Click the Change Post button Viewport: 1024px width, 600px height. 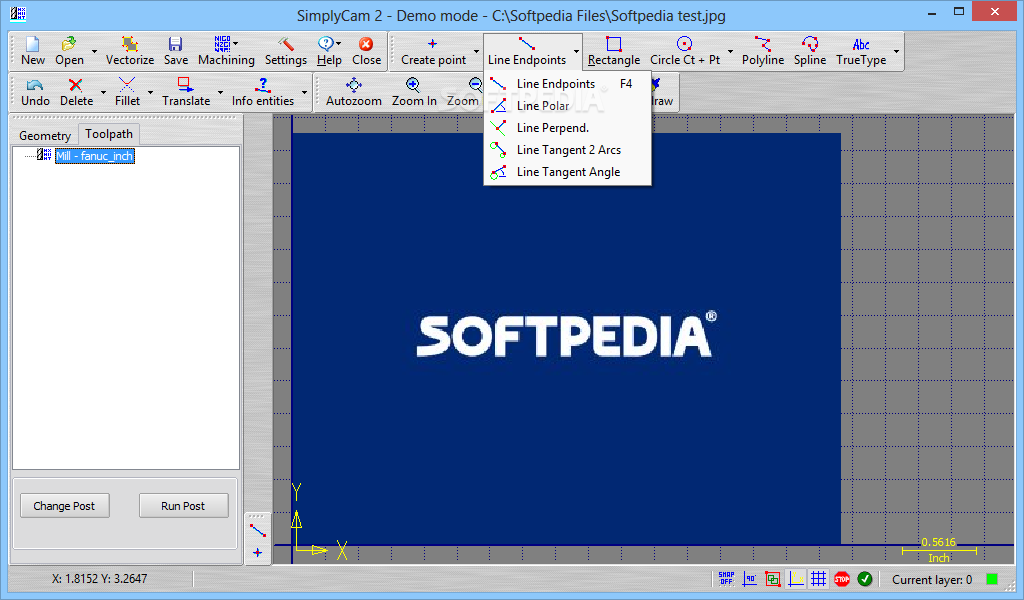(x=64, y=506)
